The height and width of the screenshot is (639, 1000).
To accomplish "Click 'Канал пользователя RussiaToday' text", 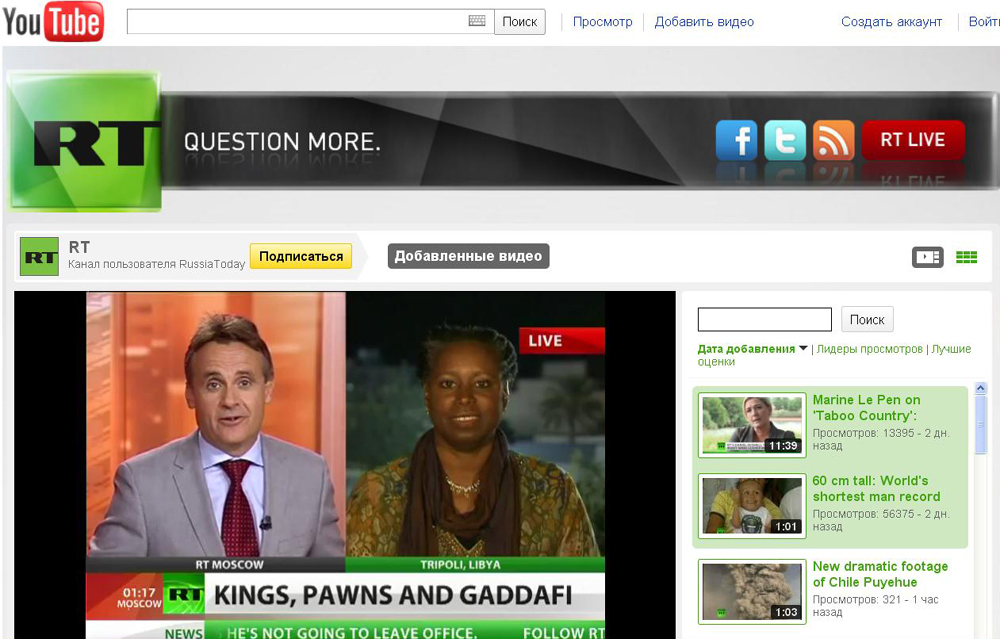I will tap(156, 264).
